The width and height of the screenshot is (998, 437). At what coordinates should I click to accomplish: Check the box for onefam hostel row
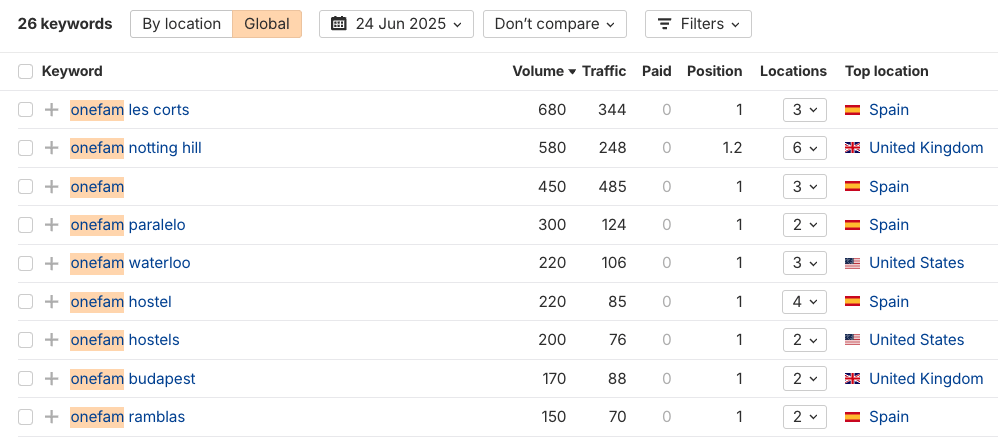(x=25, y=302)
